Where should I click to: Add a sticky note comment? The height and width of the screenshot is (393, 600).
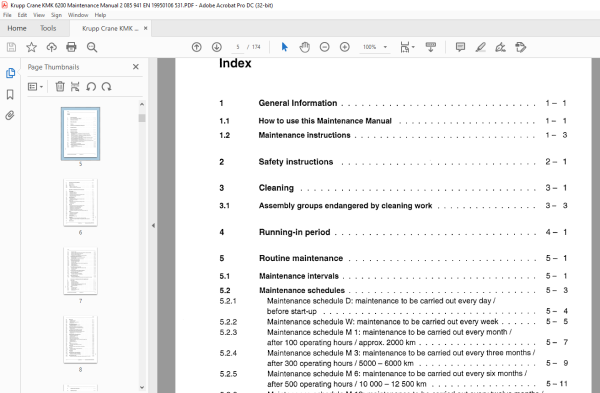coord(460,47)
